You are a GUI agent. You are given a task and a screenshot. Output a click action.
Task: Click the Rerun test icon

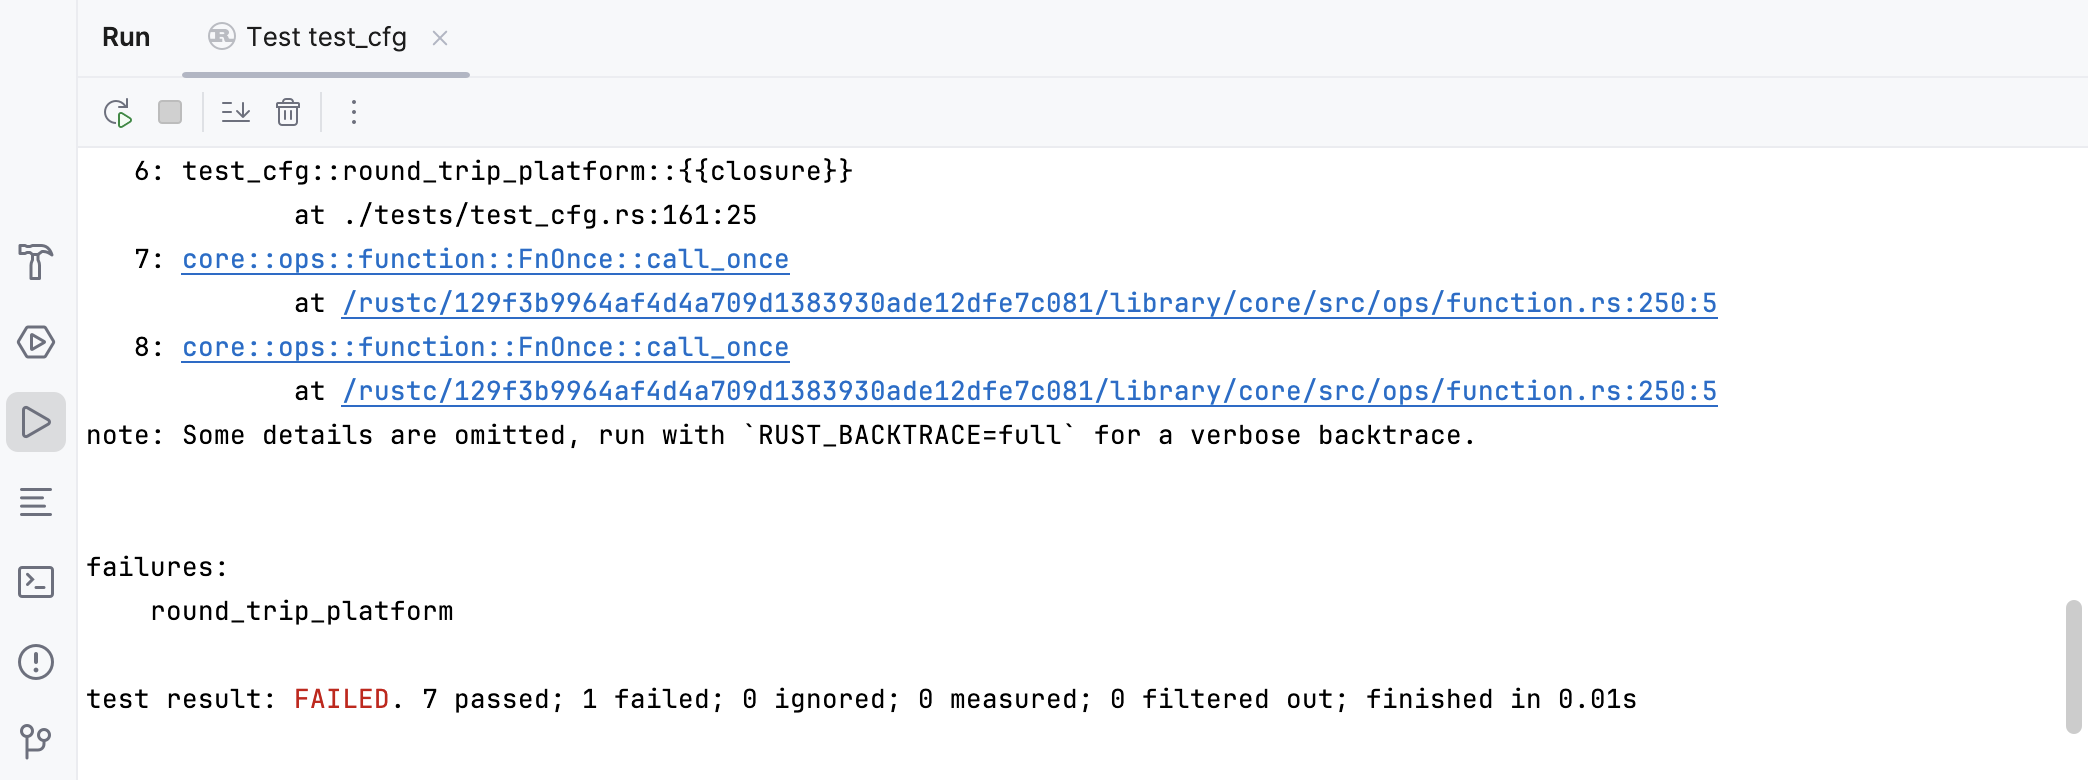[118, 113]
